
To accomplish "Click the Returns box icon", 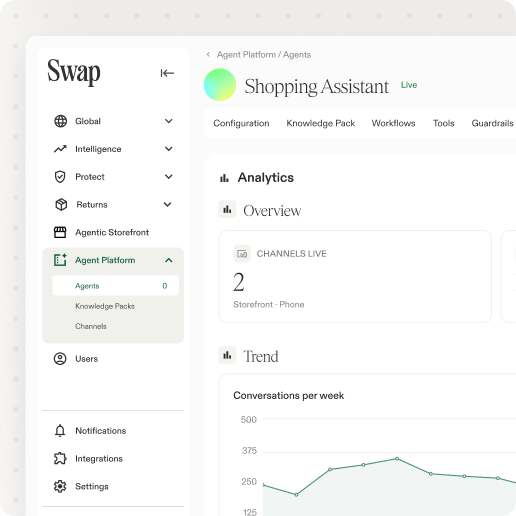I will (x=61, y=204).
